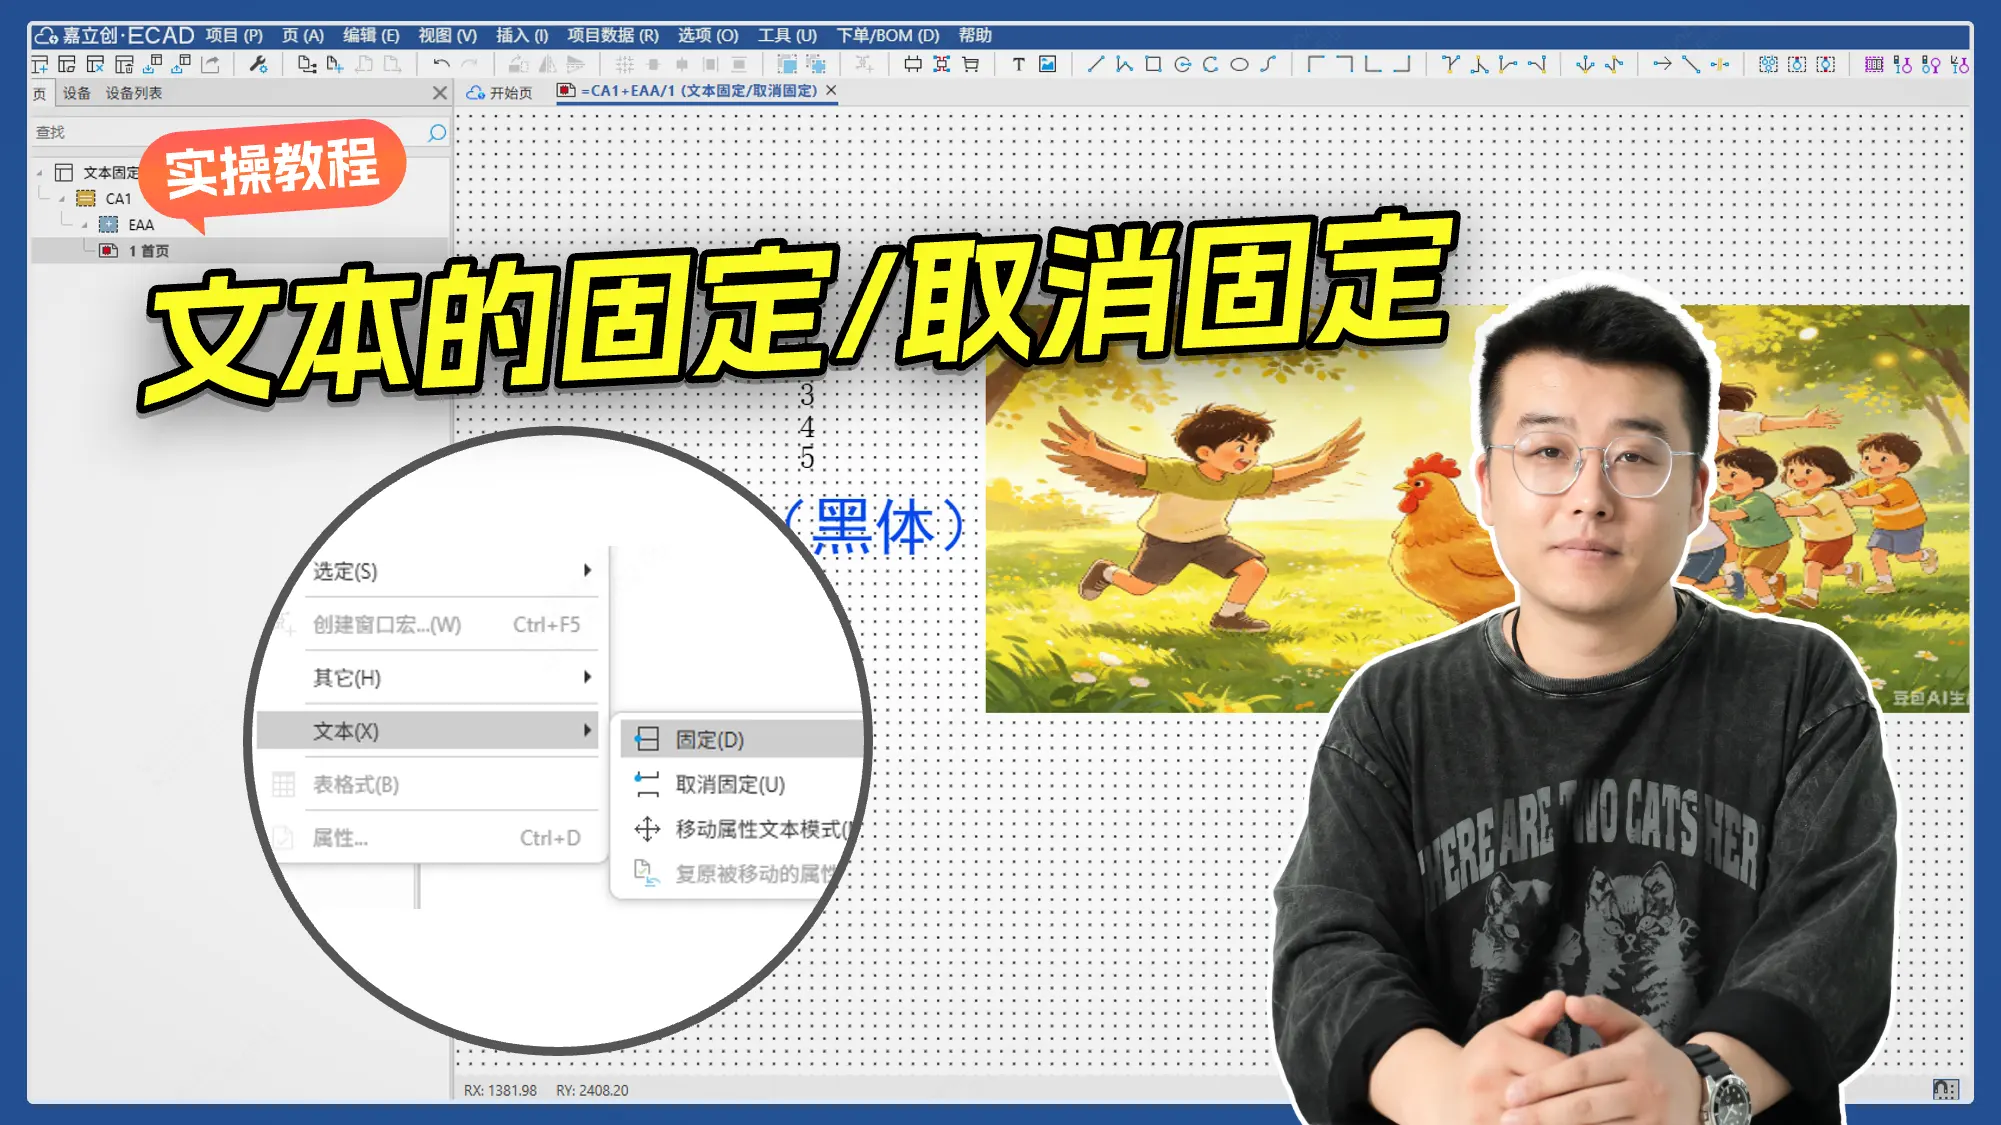Select the Rectangle drawing tool
Viewport: 2001px width, 1125px height.
[1153, 65]
